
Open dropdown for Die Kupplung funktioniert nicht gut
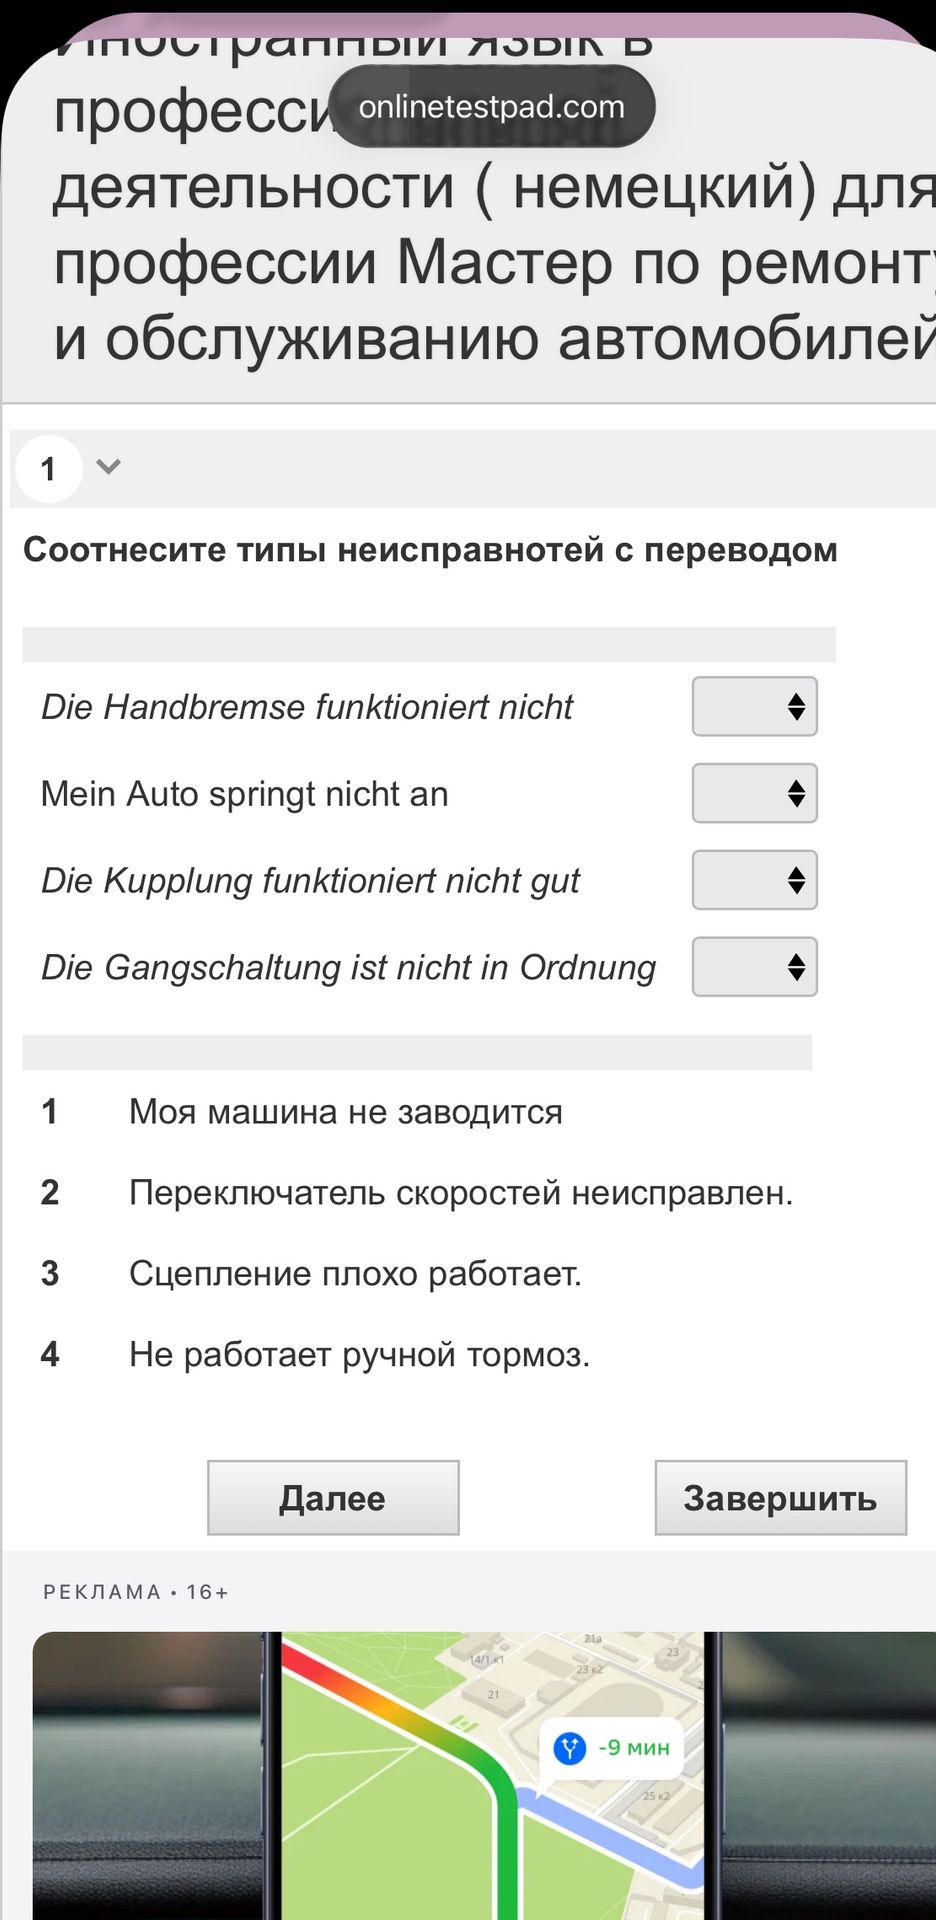point(755,880)
